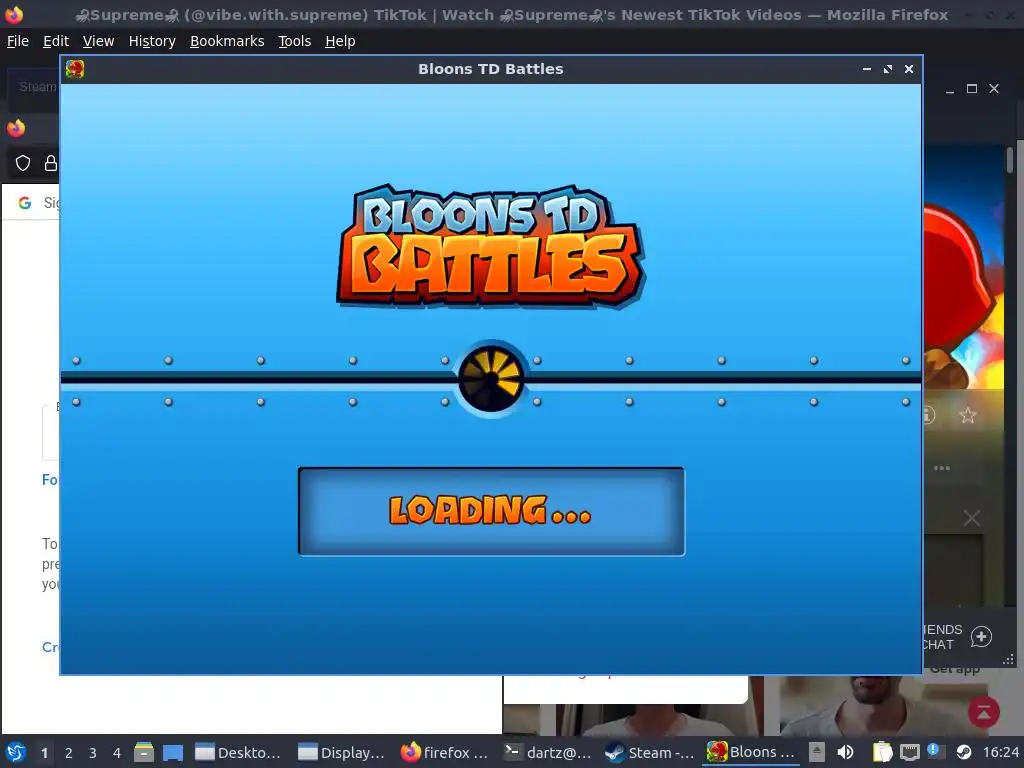Click the removable media eject tray icon

[816, 752]
